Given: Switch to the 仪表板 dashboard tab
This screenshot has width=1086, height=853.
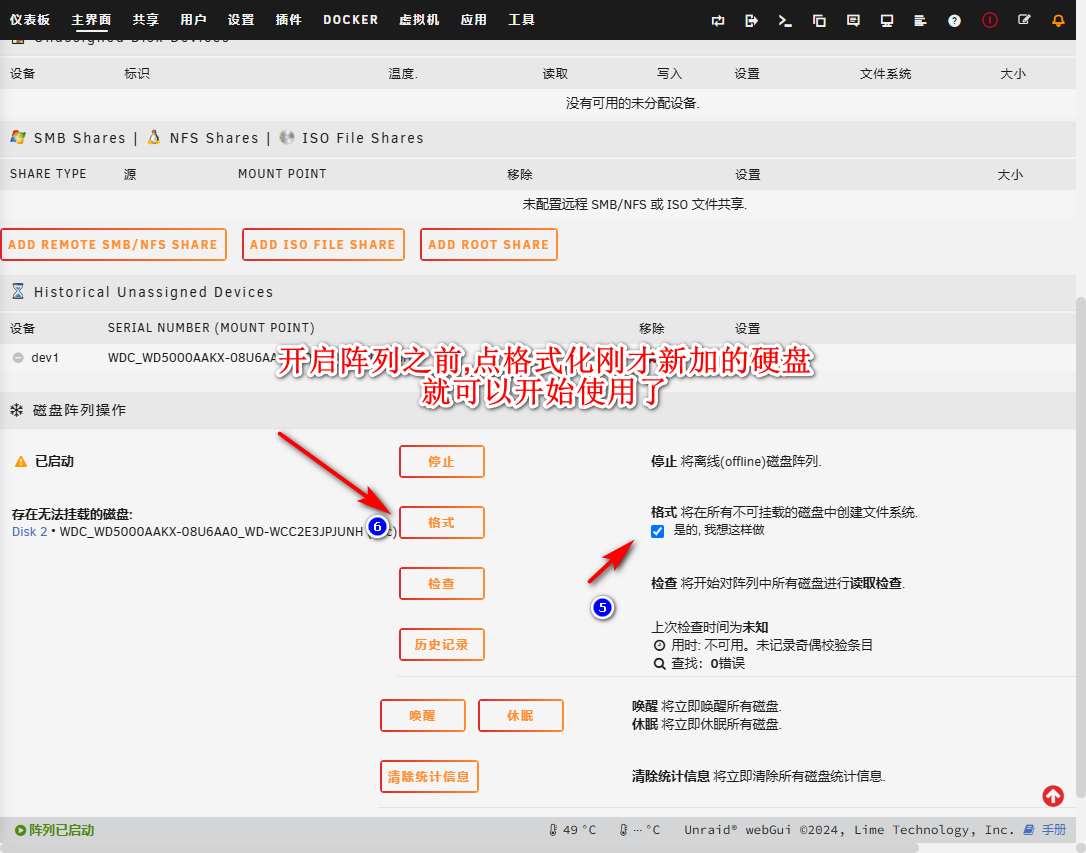Looking at the screenshot, I should (30, 20).
